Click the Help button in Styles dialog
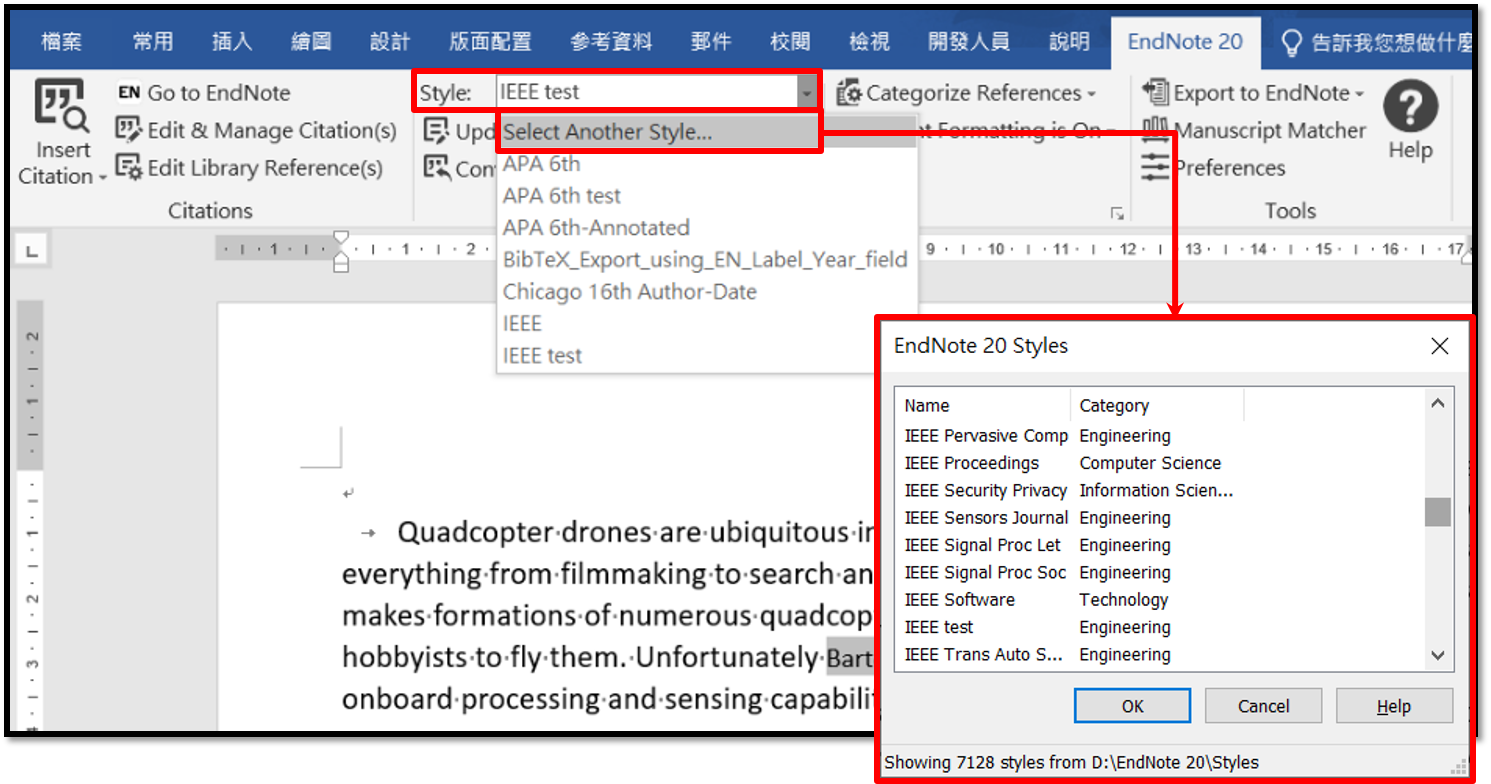This screenshot has width=1491, height=784. point(1394,706)
